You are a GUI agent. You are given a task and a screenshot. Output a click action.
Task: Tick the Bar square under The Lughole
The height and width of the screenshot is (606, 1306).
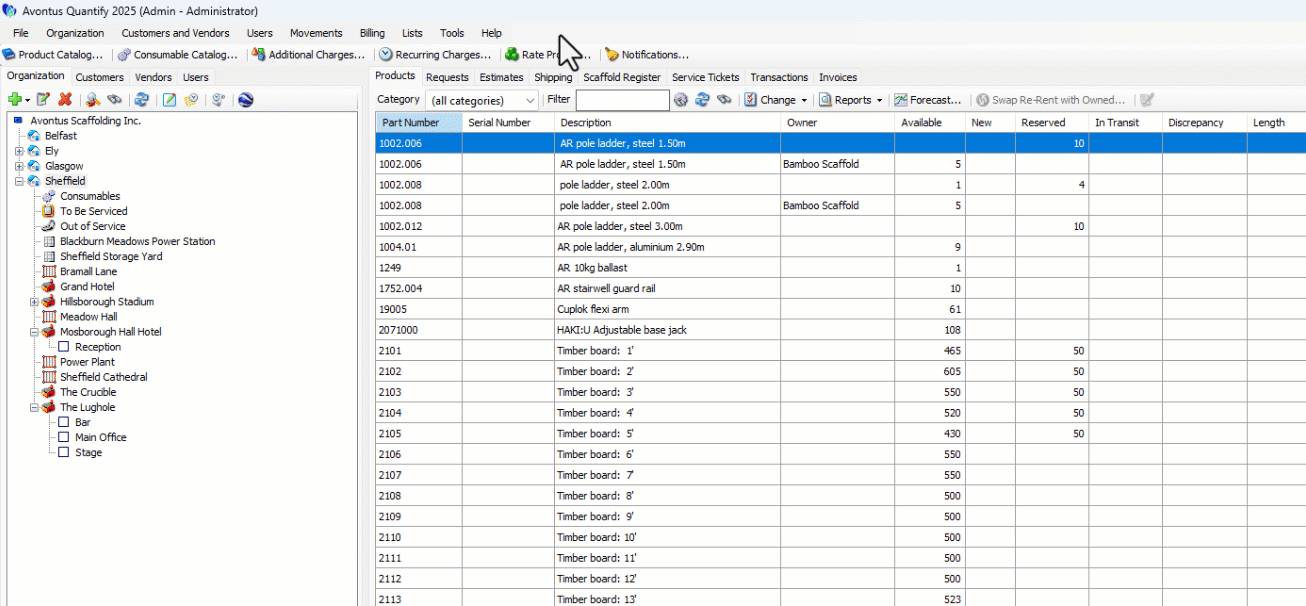tap(64, 422)
